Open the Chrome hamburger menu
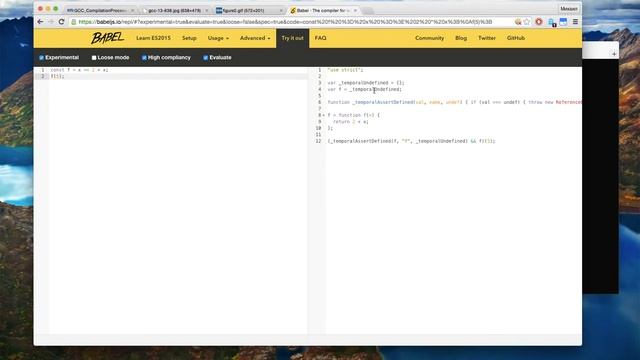 coord(575,22)
